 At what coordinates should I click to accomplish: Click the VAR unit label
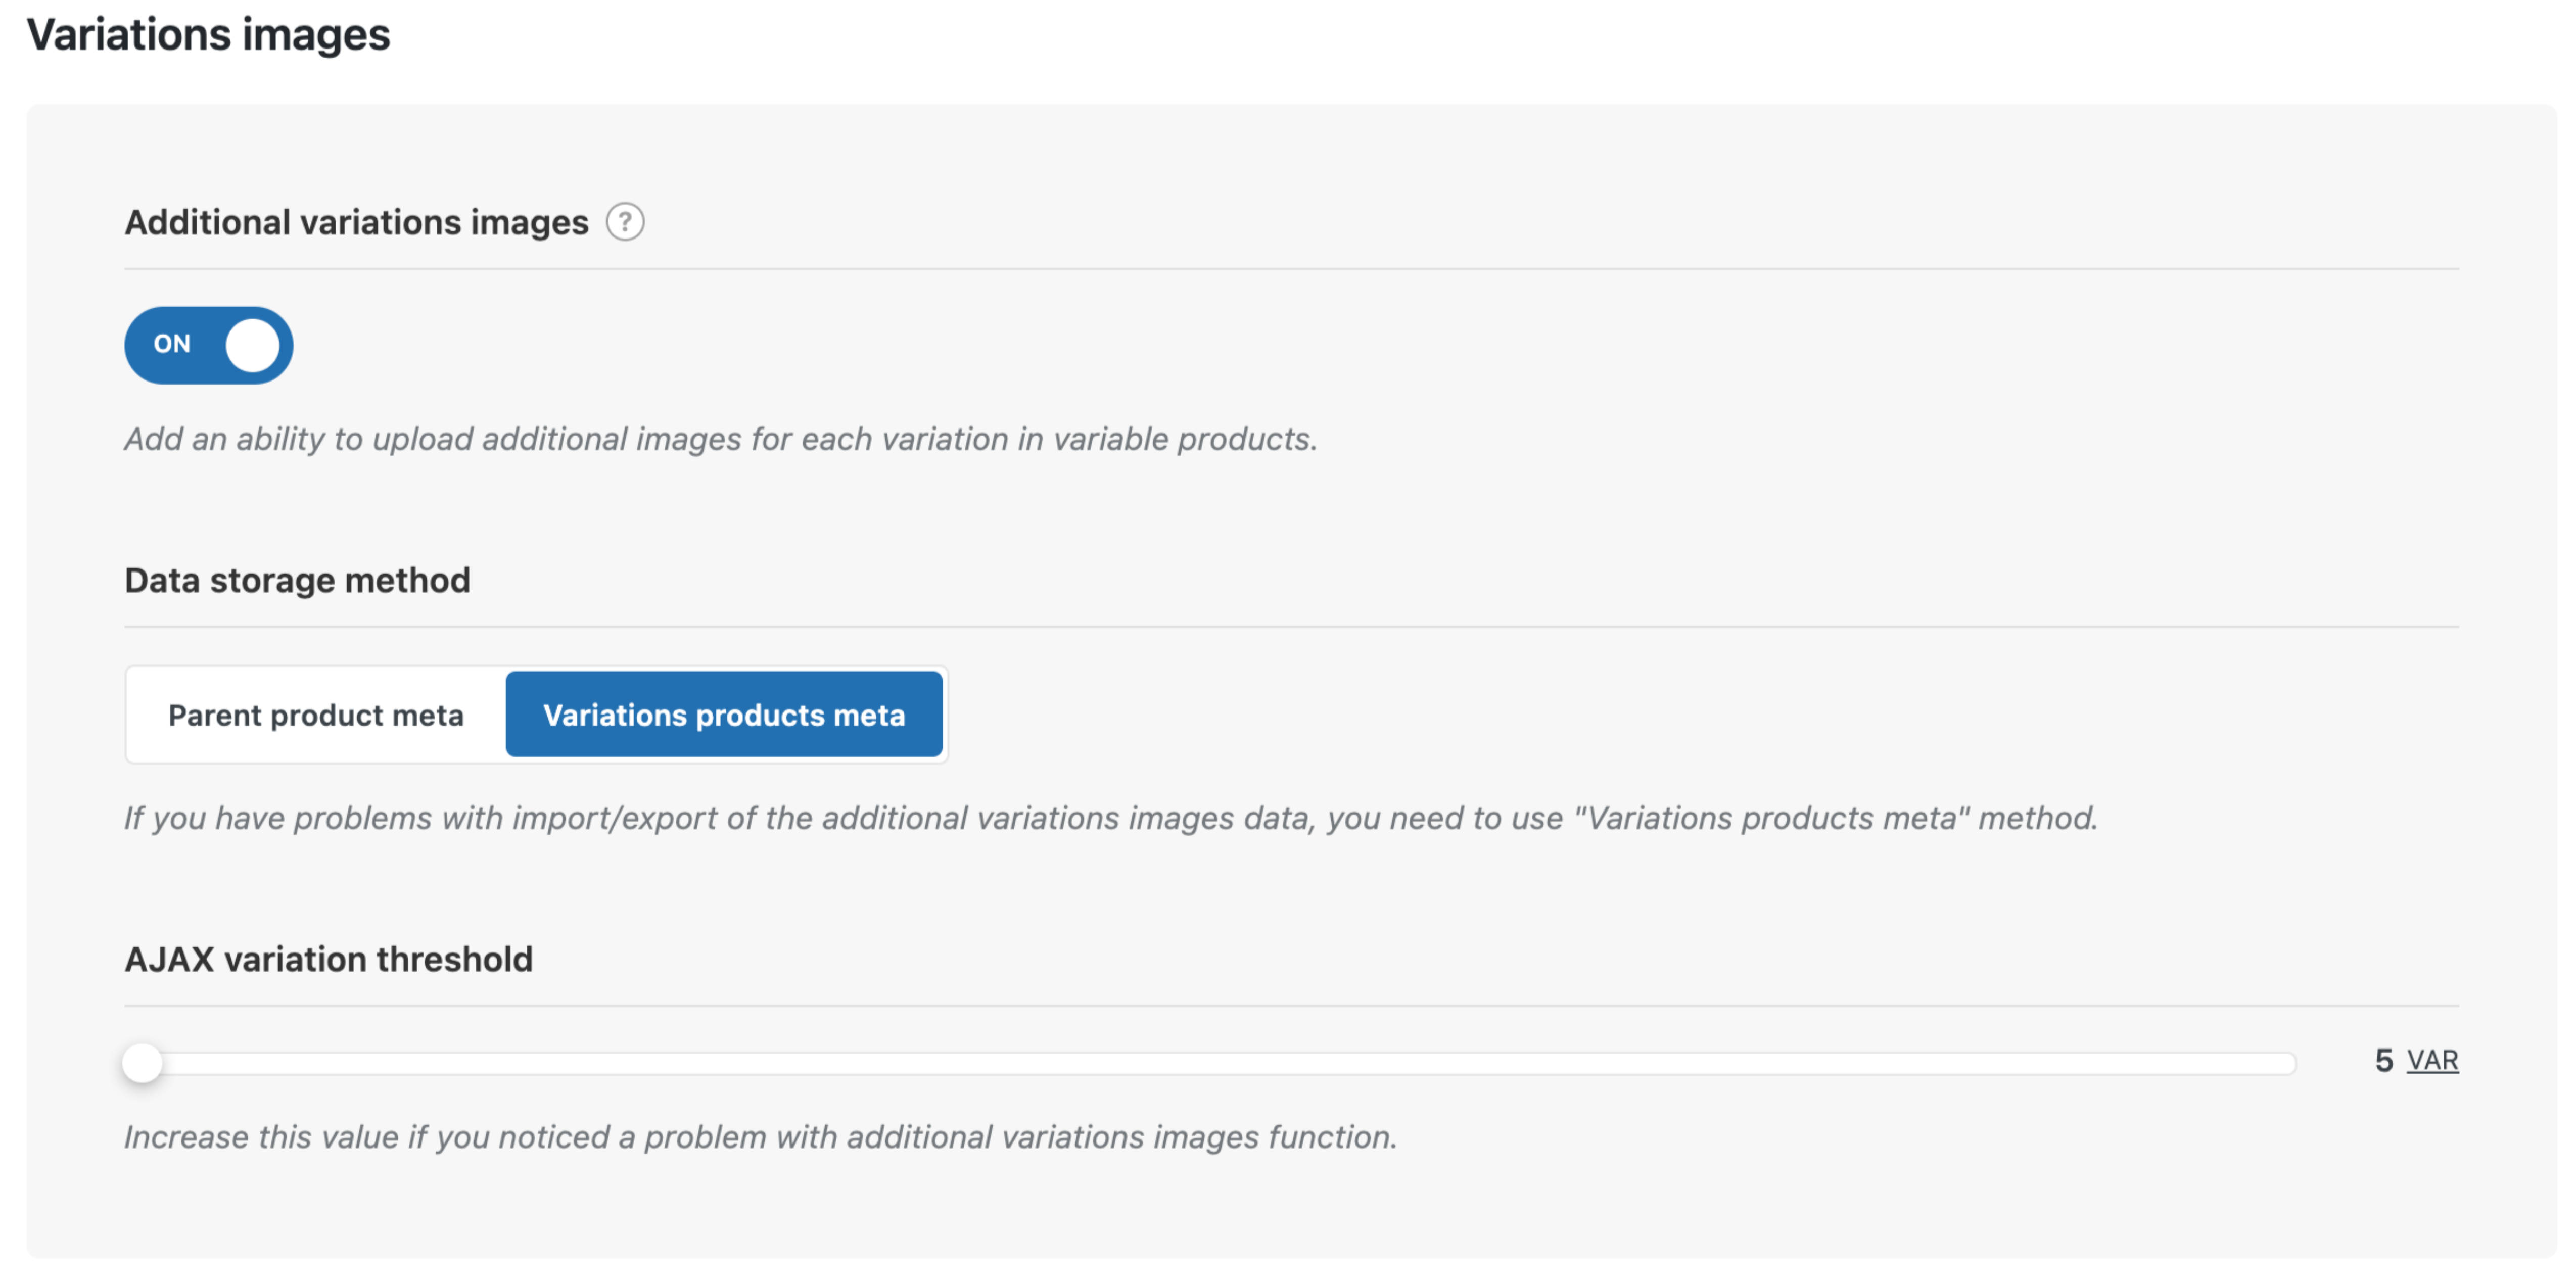coord(2432,1060)
